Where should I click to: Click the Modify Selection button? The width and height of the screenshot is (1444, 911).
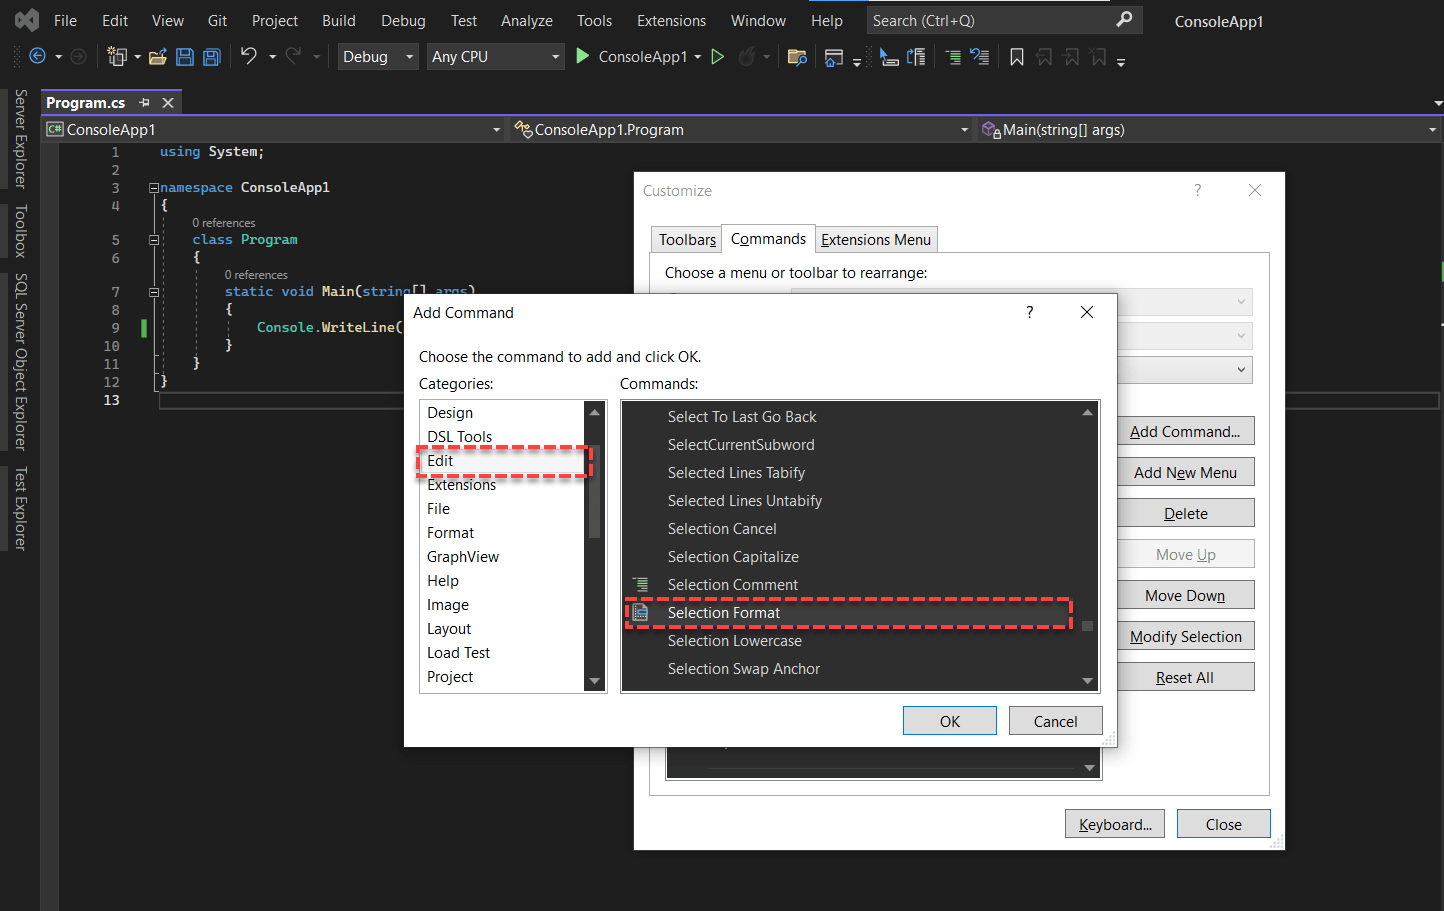[1185, 636]
